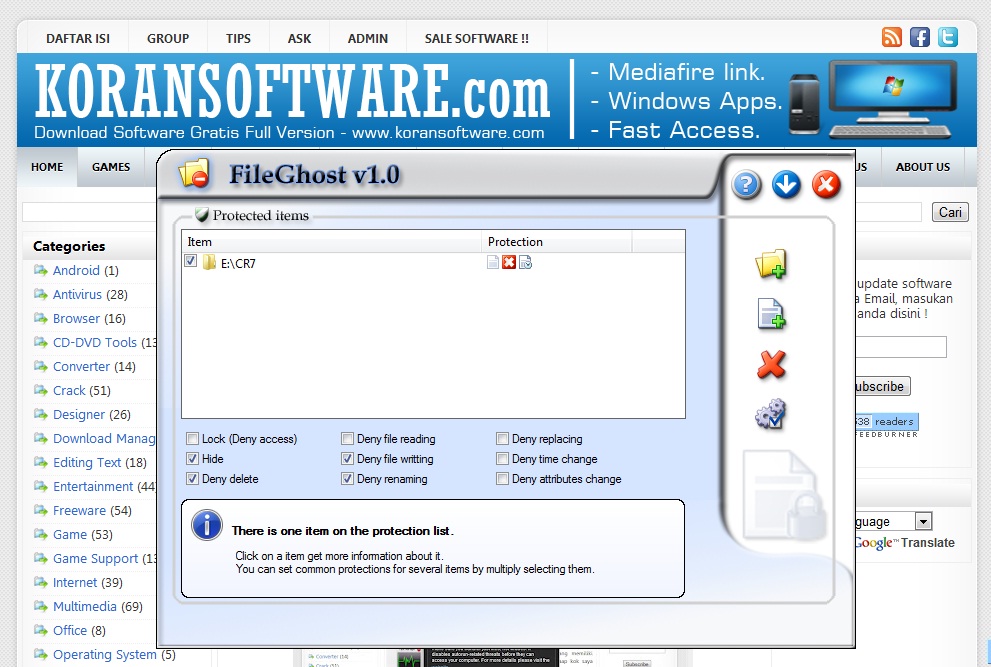Viewport: 991px width, 667px height.
Task: Open the Crack category link
Action: (70, 391)
